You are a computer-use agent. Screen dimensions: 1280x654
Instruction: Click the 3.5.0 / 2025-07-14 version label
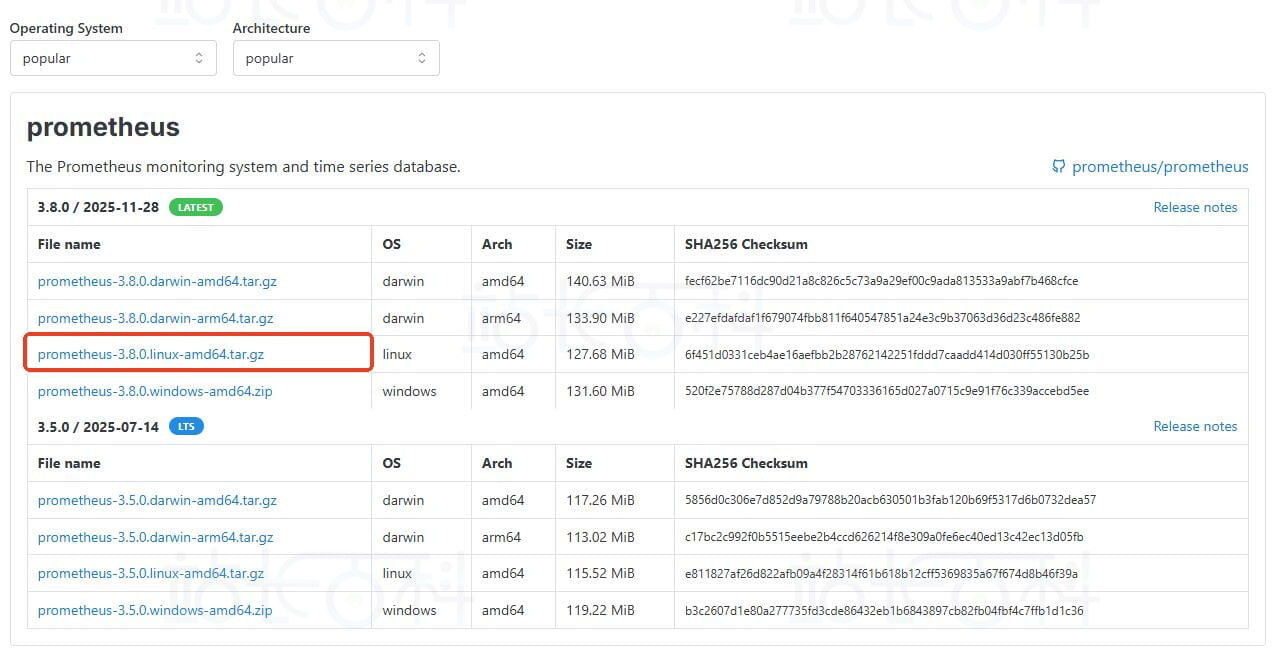pos(98,426)
